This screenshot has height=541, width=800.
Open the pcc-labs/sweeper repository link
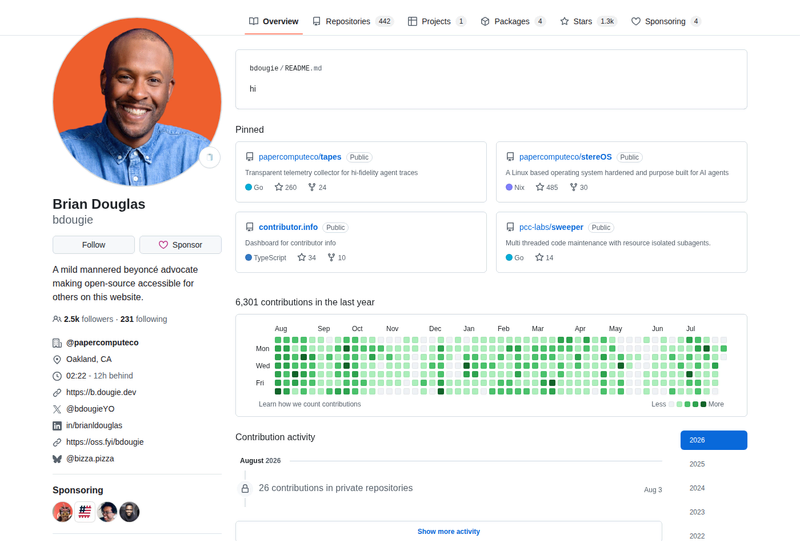pyautogui.click(x=551, y=227)
